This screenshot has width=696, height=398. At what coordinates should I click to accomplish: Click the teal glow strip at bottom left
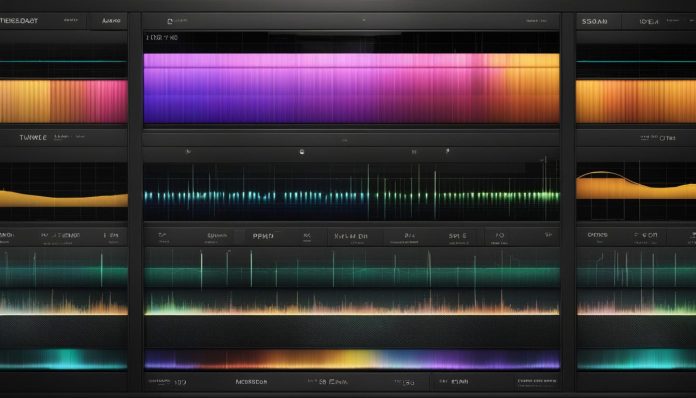(63, 359)
